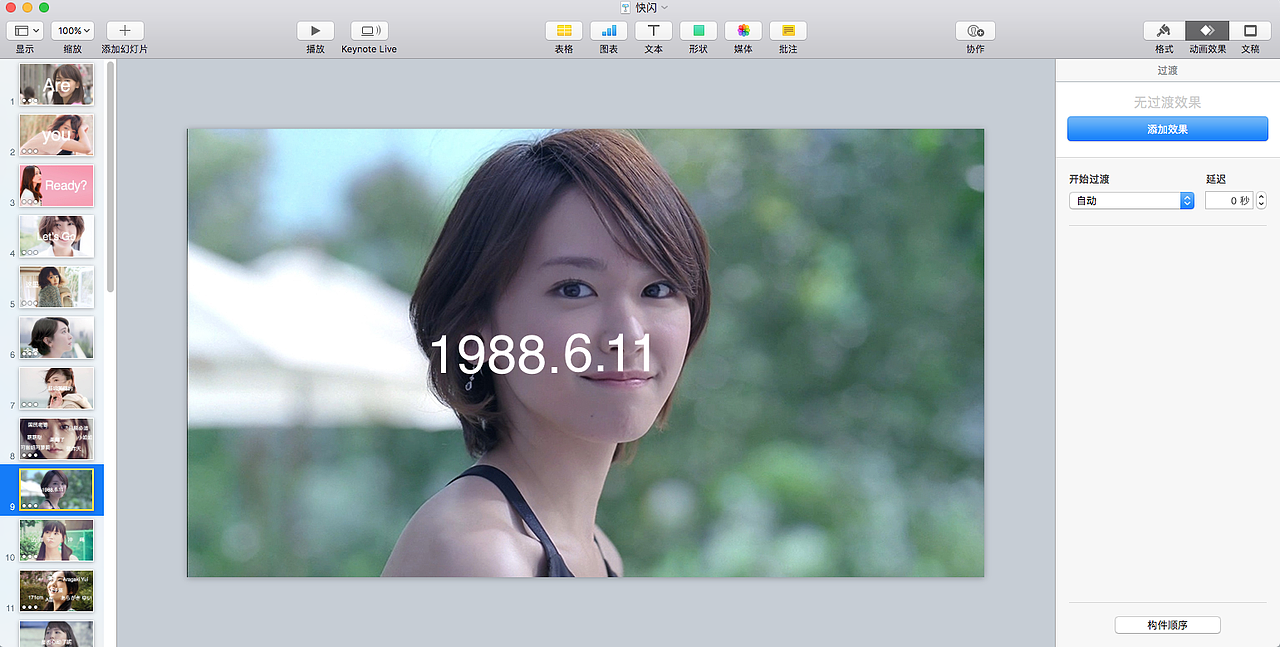Close the window with red button
Image resolution: width=1280 pixels, height=647 pixels.
(11, 7)
